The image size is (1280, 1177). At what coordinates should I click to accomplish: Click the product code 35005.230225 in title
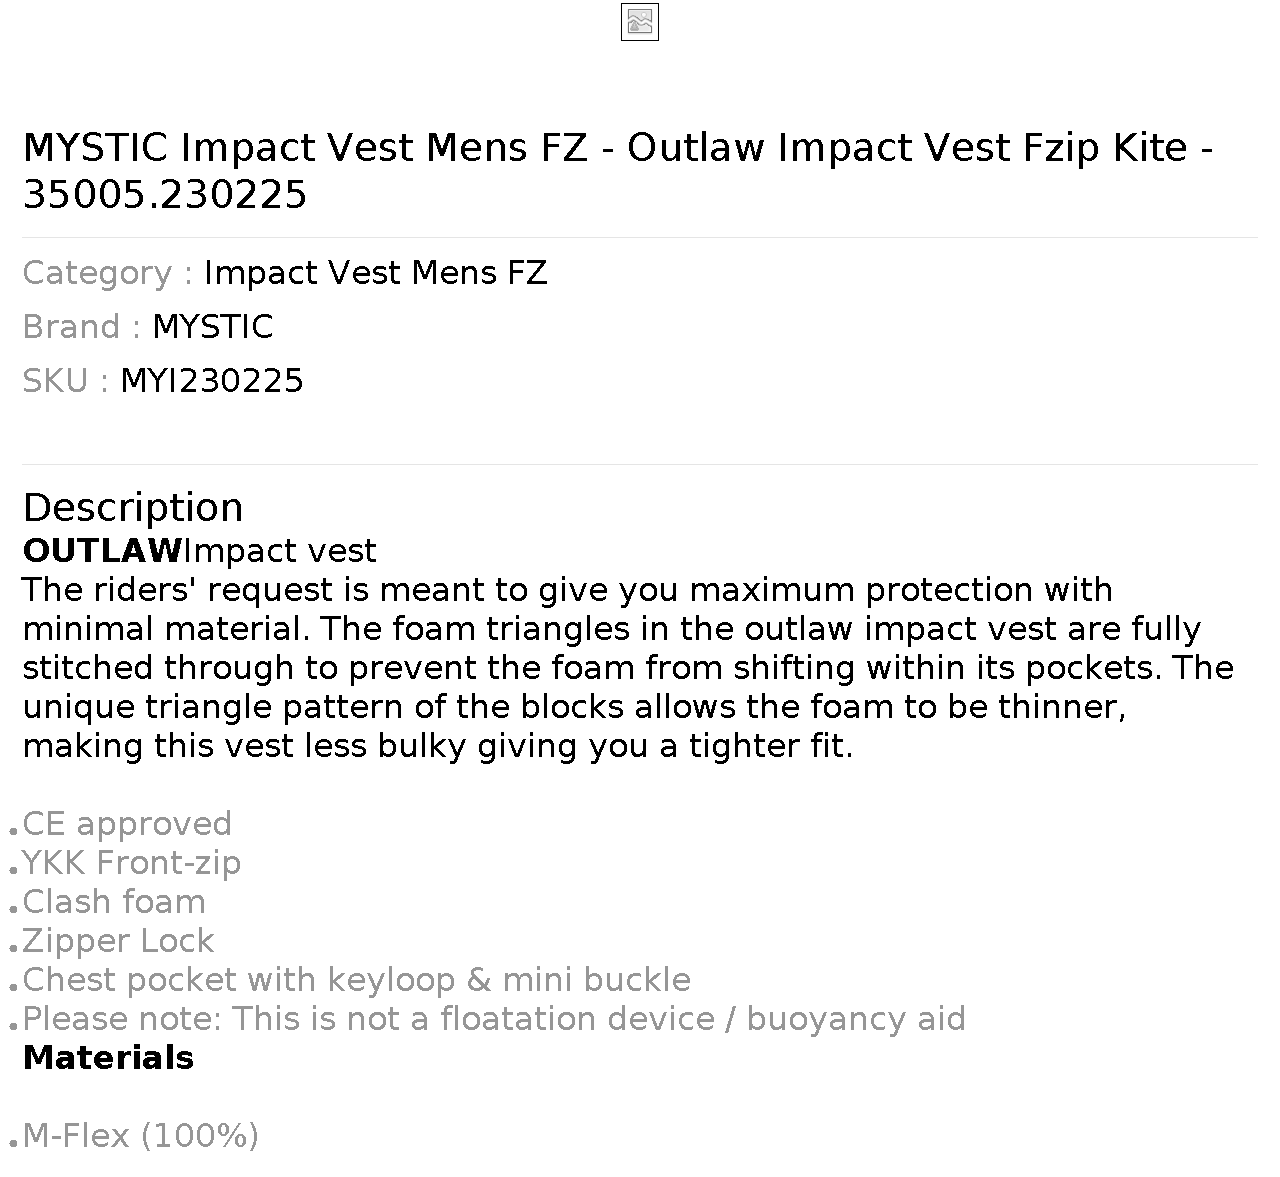165,195
